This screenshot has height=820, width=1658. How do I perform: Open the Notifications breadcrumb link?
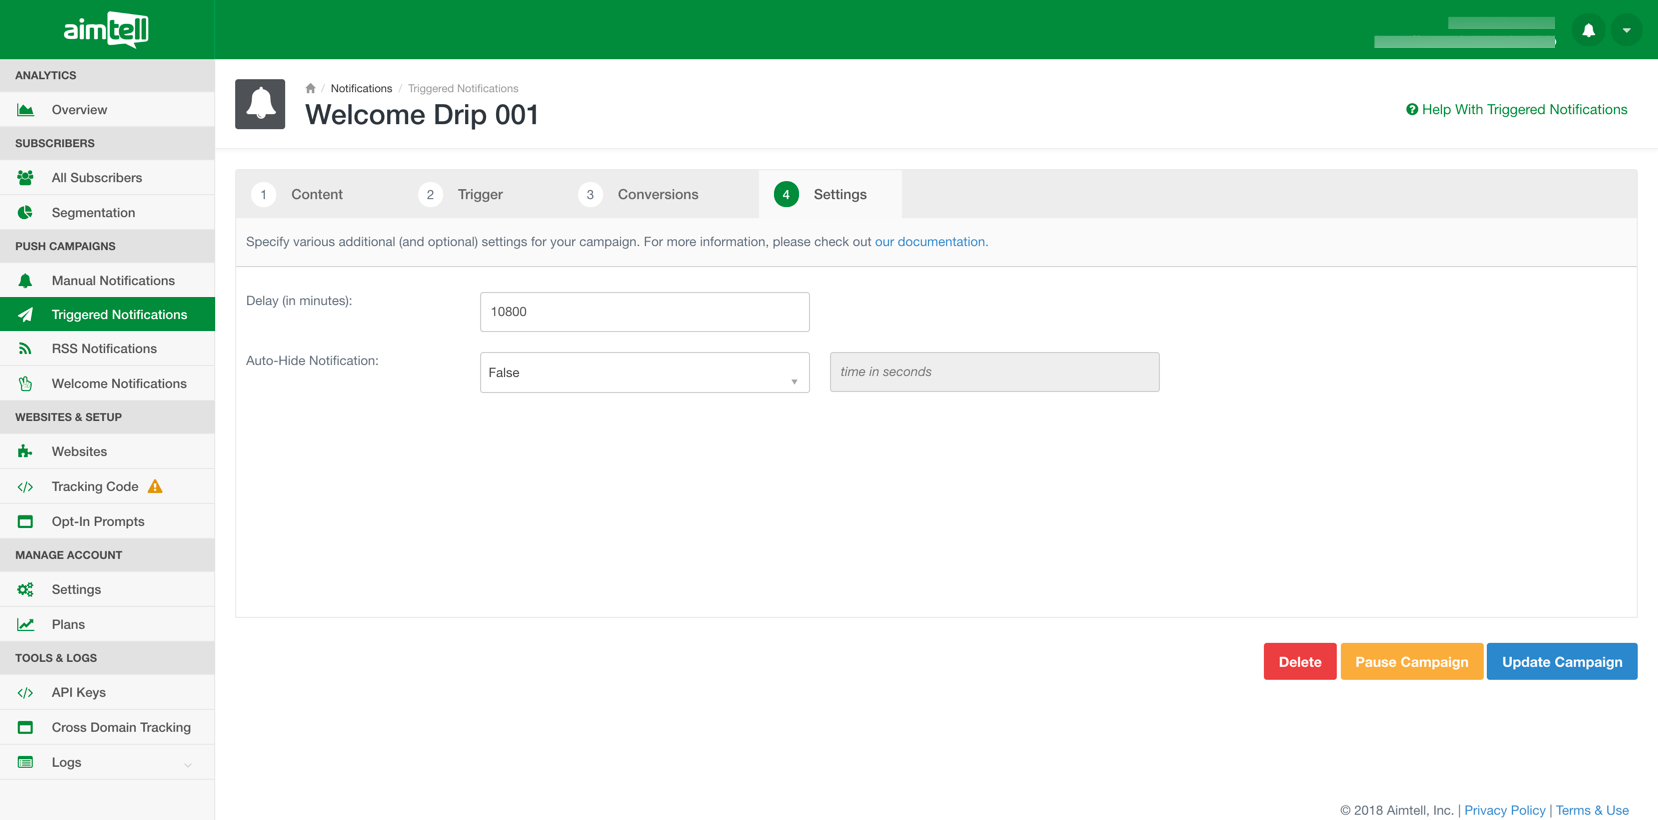[361, 88]
